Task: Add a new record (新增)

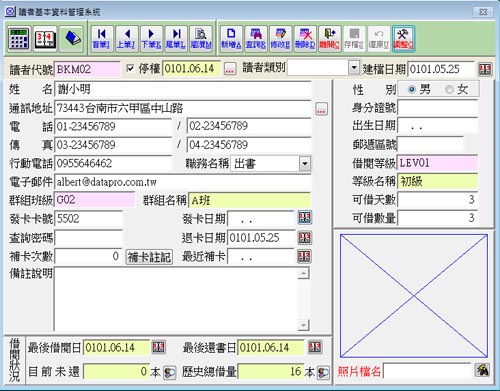Action: pos(231,39)
